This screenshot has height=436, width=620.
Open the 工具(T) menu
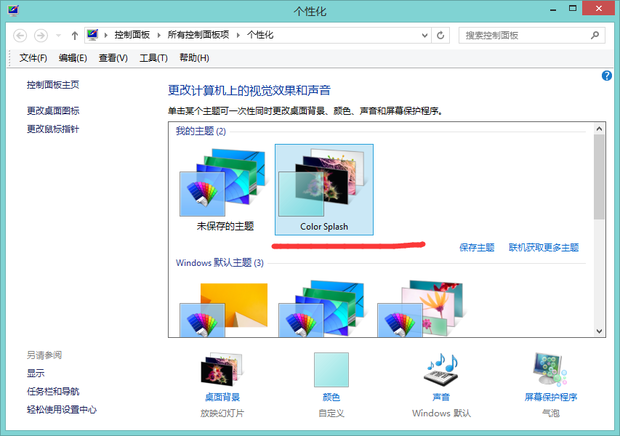pyautogui.click(x=153, y=57)
